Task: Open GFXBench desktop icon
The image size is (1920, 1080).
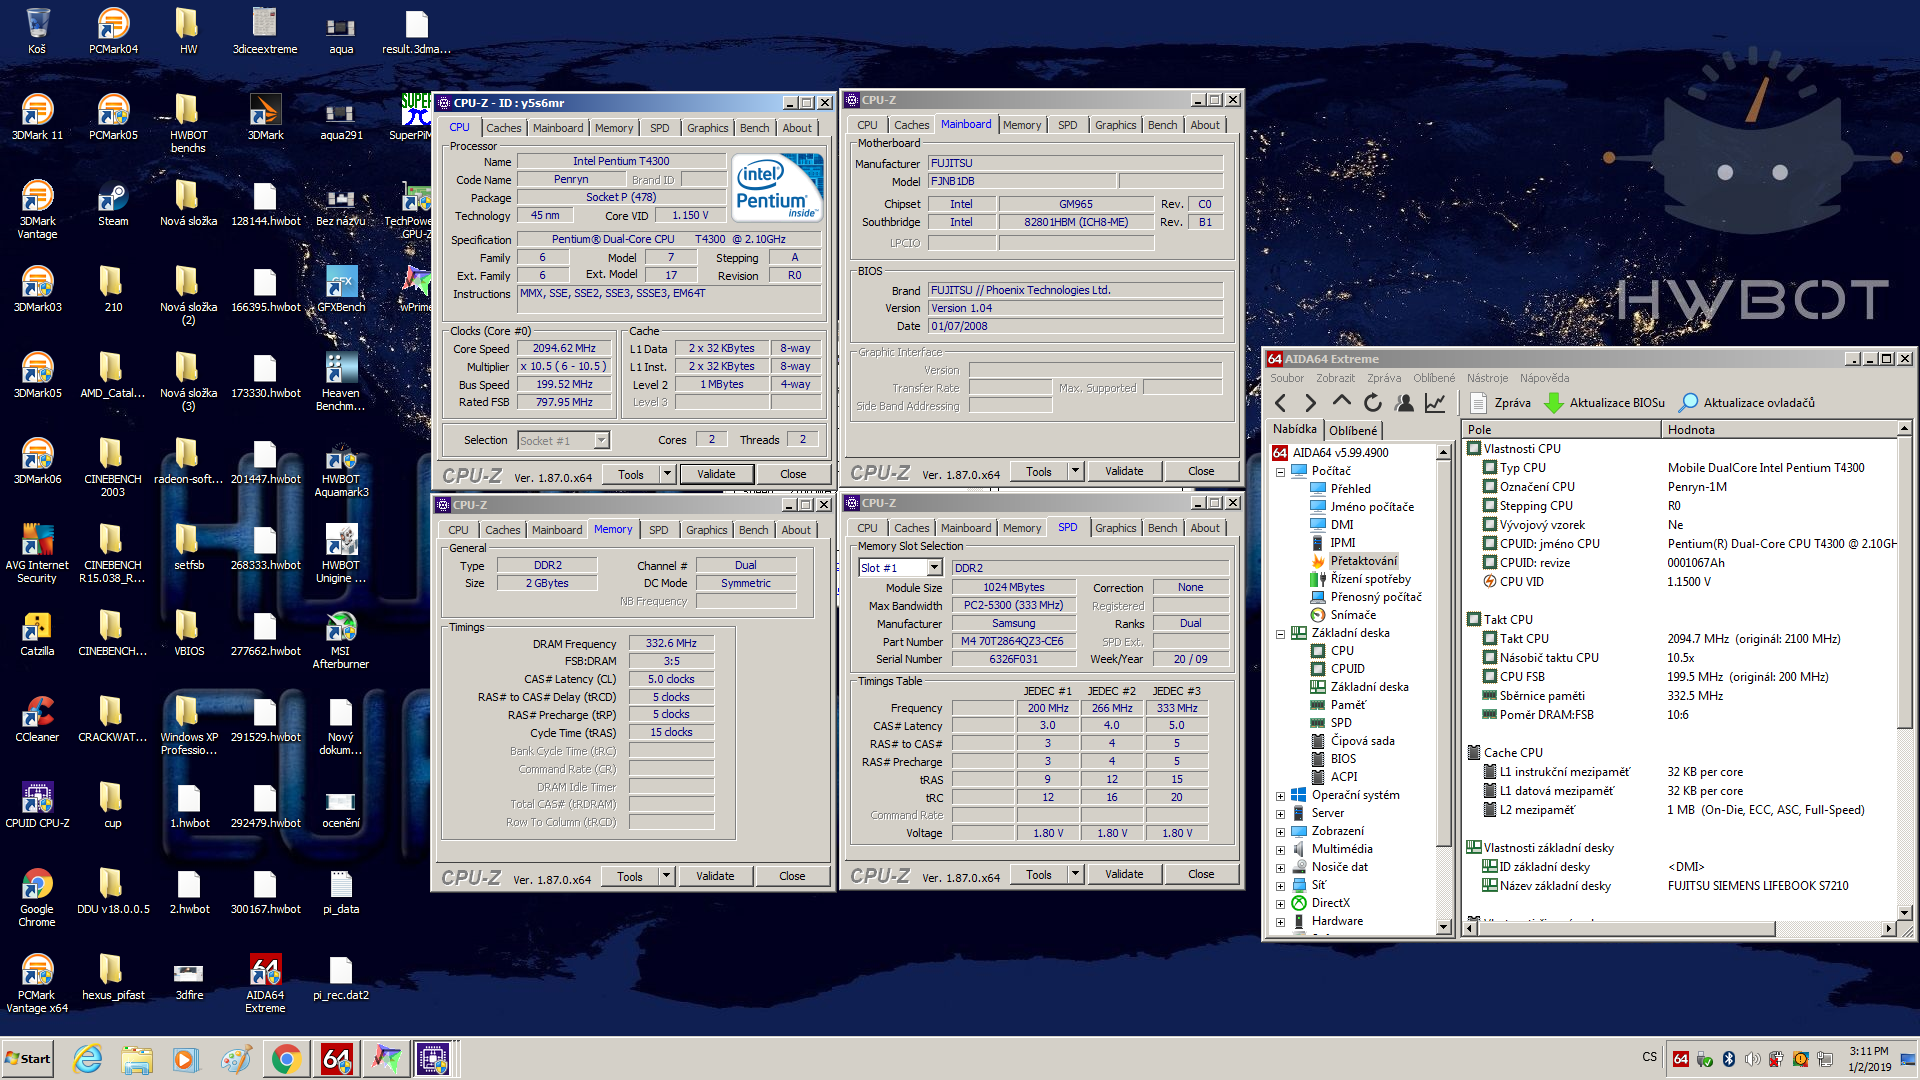Action: (341, 288)
